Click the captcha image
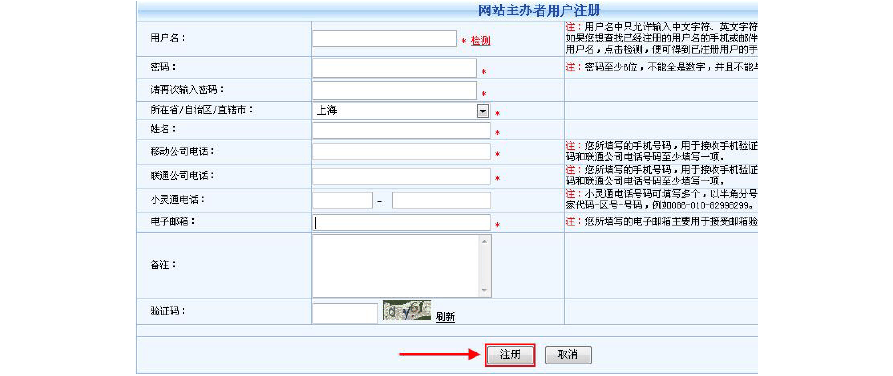893x376 pixels. [x=407, y=310]
